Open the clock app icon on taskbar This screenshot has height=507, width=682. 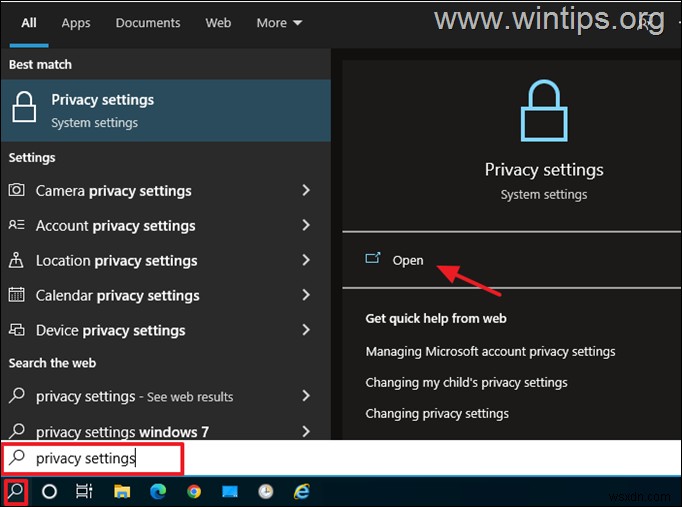(x=266, y=491)
